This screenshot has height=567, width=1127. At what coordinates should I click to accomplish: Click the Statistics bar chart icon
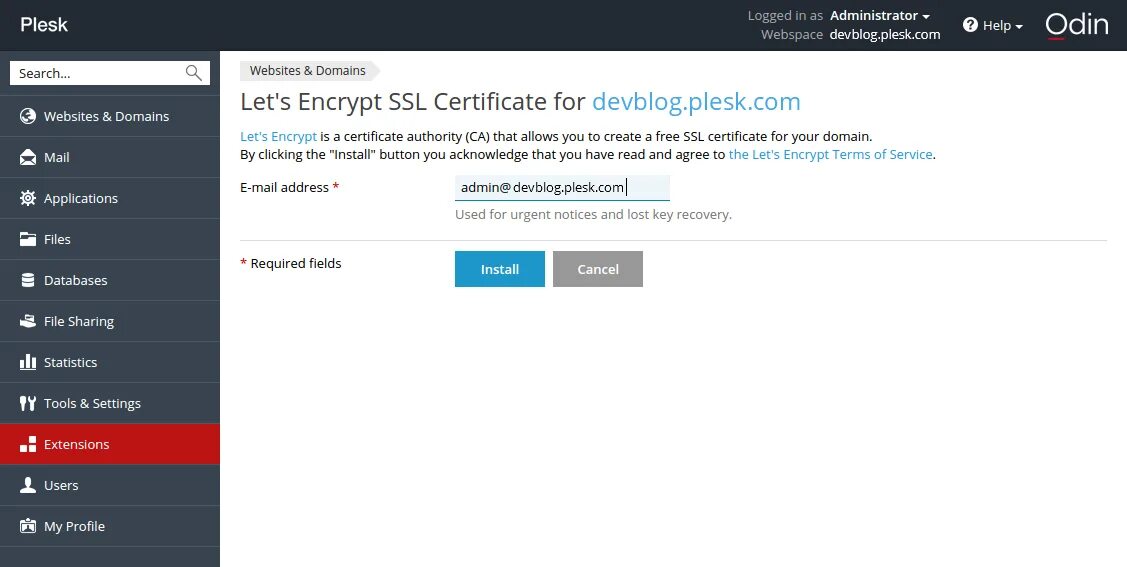point(28,362)
